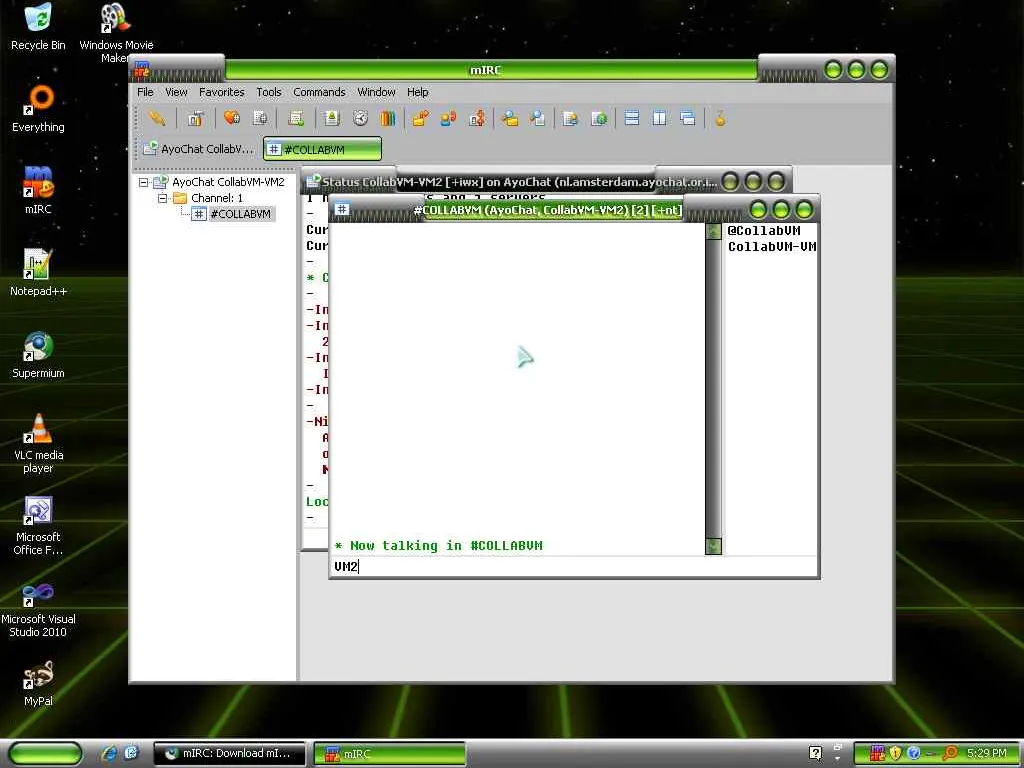
Task: Click the green Start button
Action: [45, 753]
